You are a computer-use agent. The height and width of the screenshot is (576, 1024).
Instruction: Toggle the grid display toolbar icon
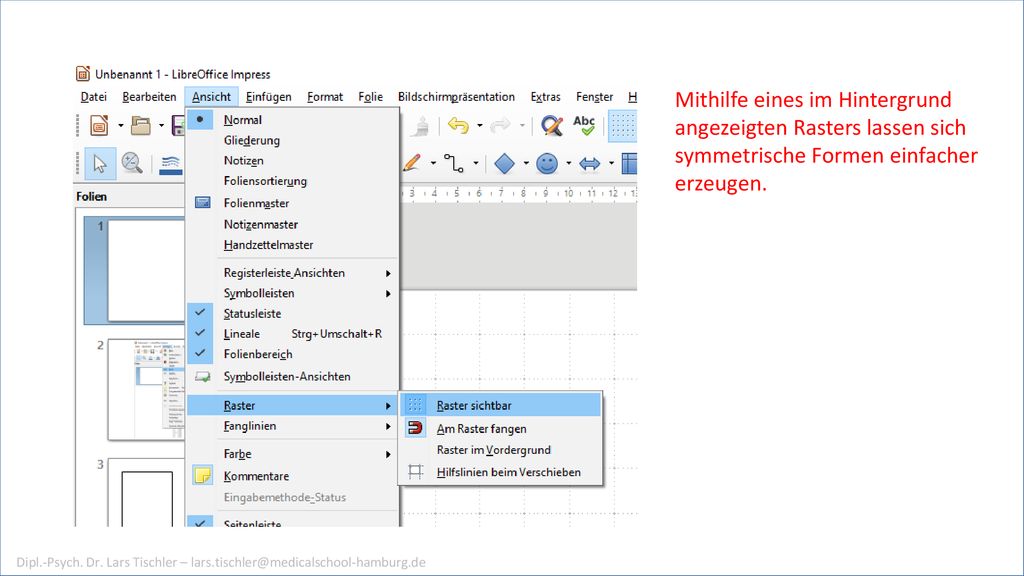(623, 125)
